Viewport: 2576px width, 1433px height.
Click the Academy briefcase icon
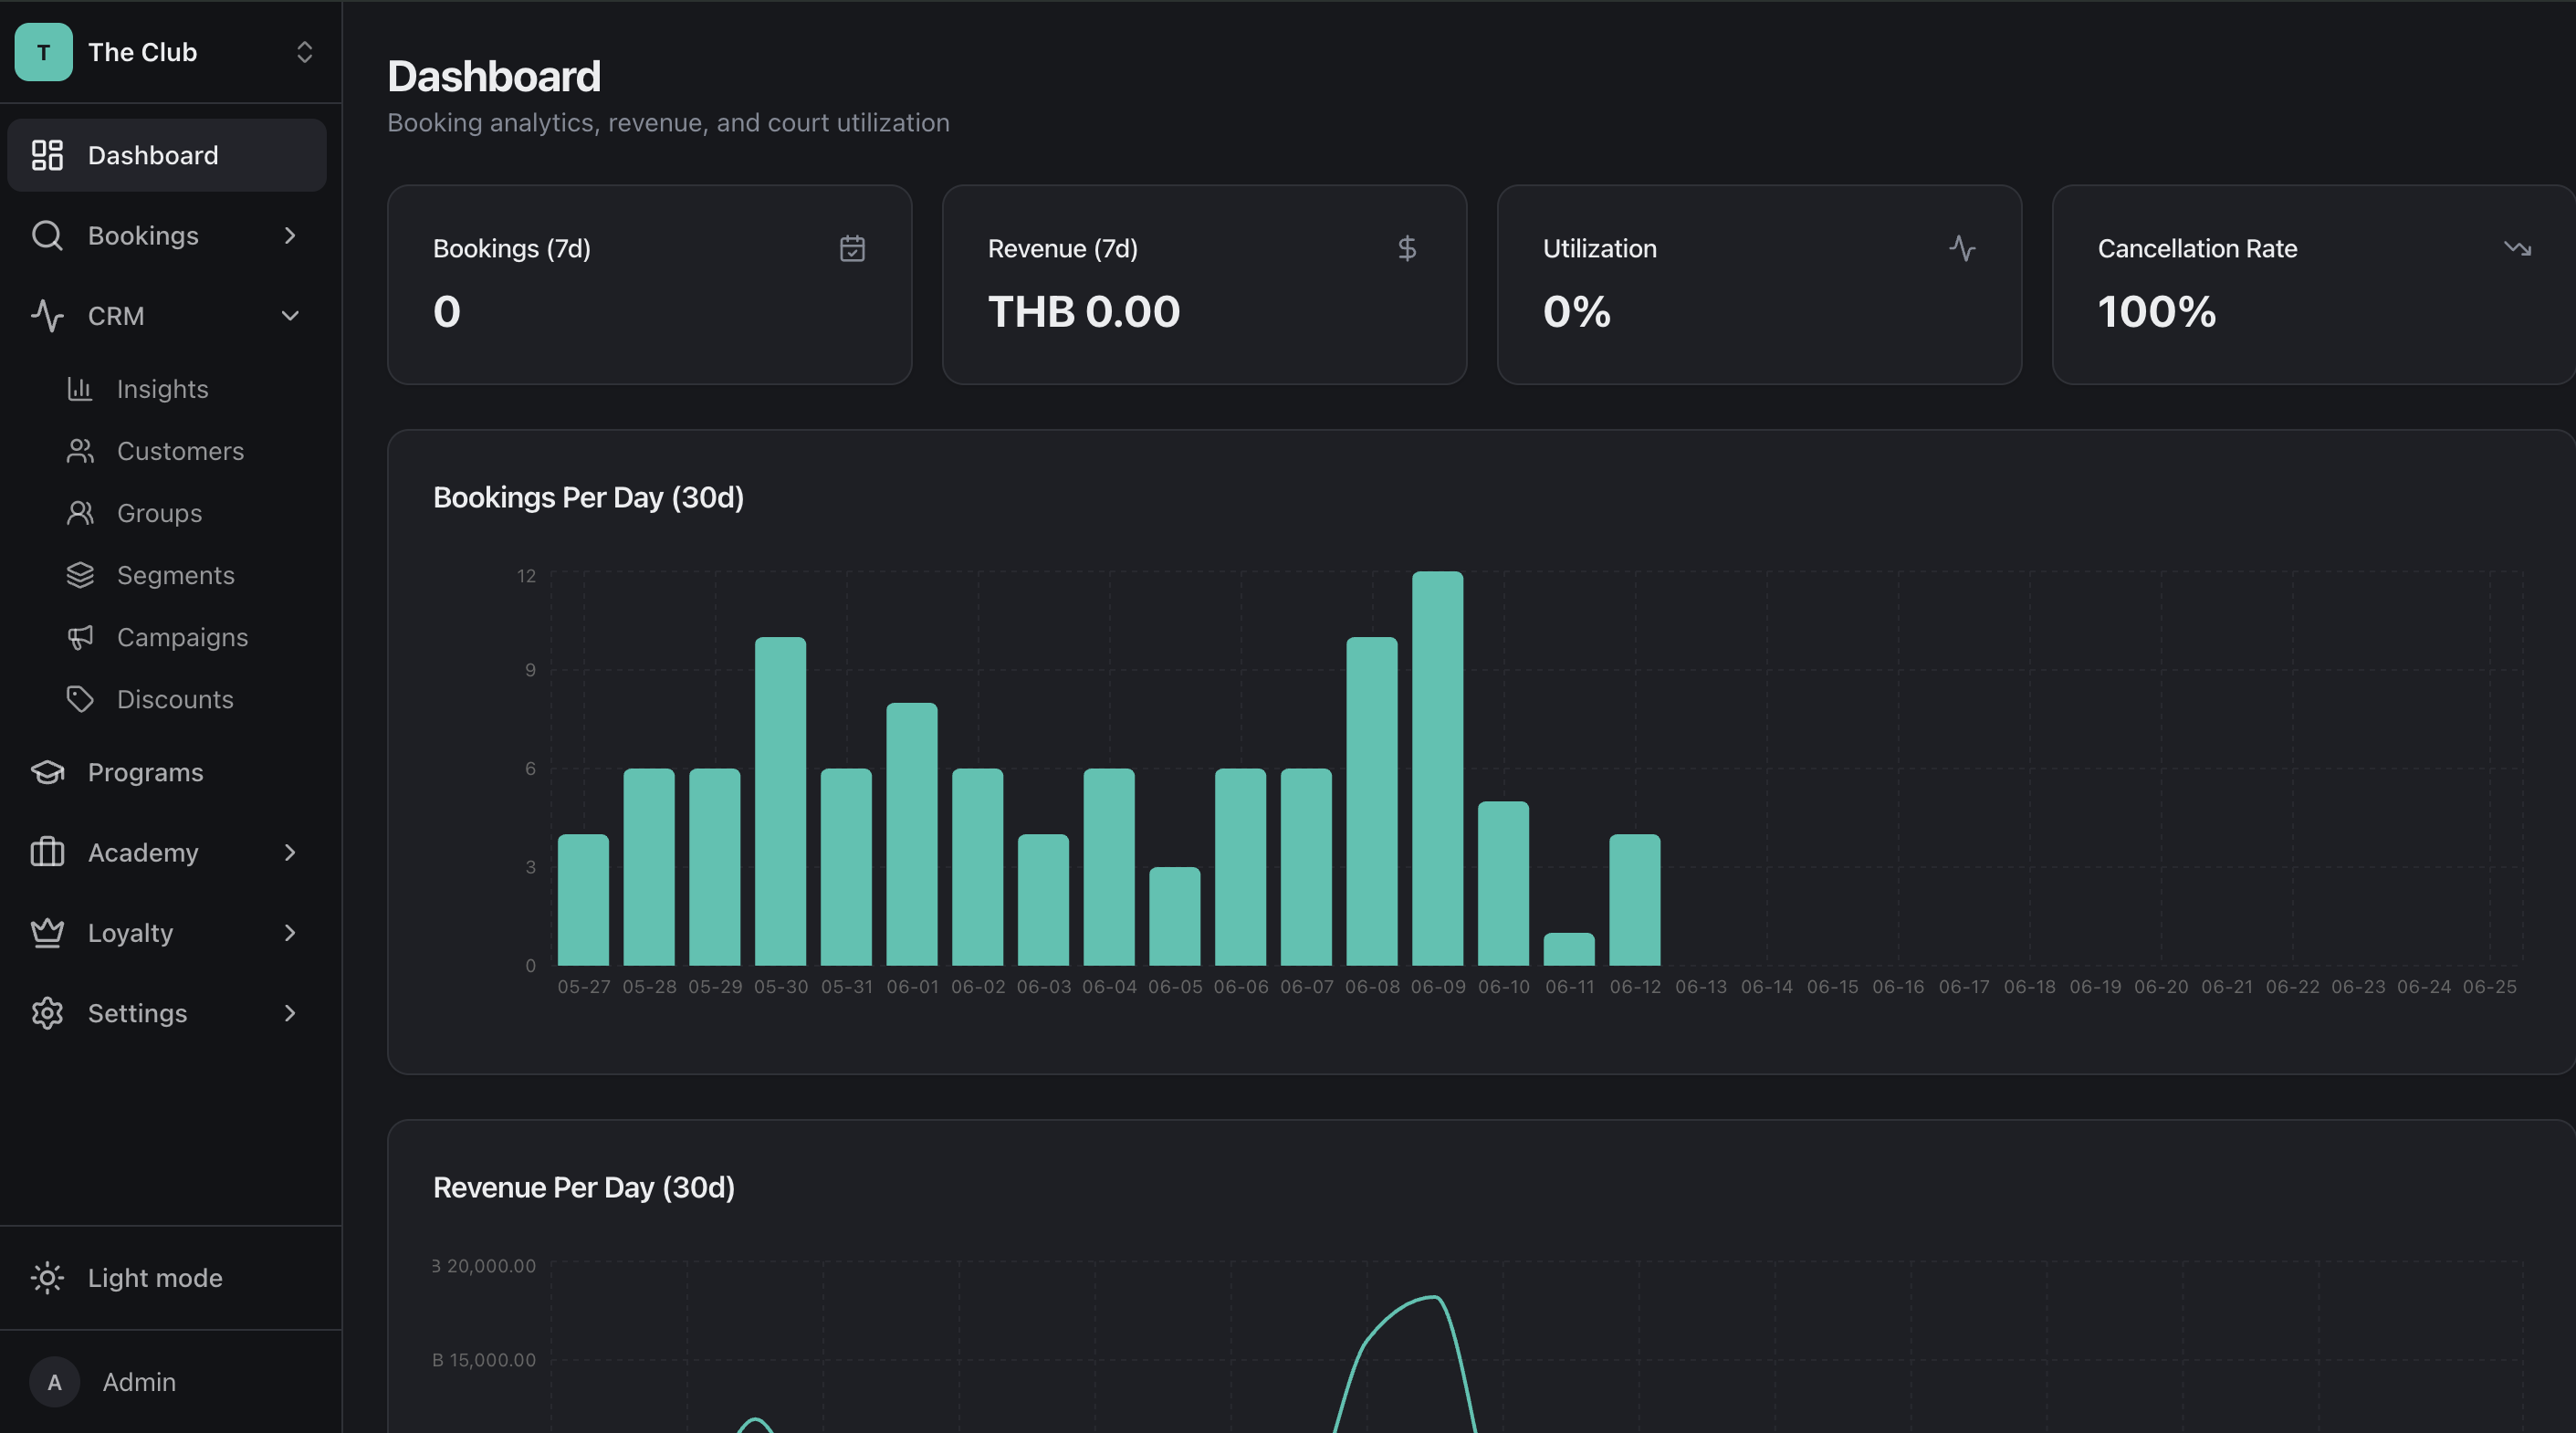[x=47, y=852]
